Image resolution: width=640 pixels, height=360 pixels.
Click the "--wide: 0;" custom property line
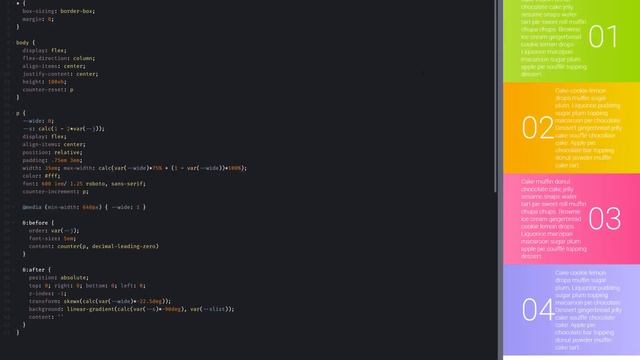click(38, 121)
